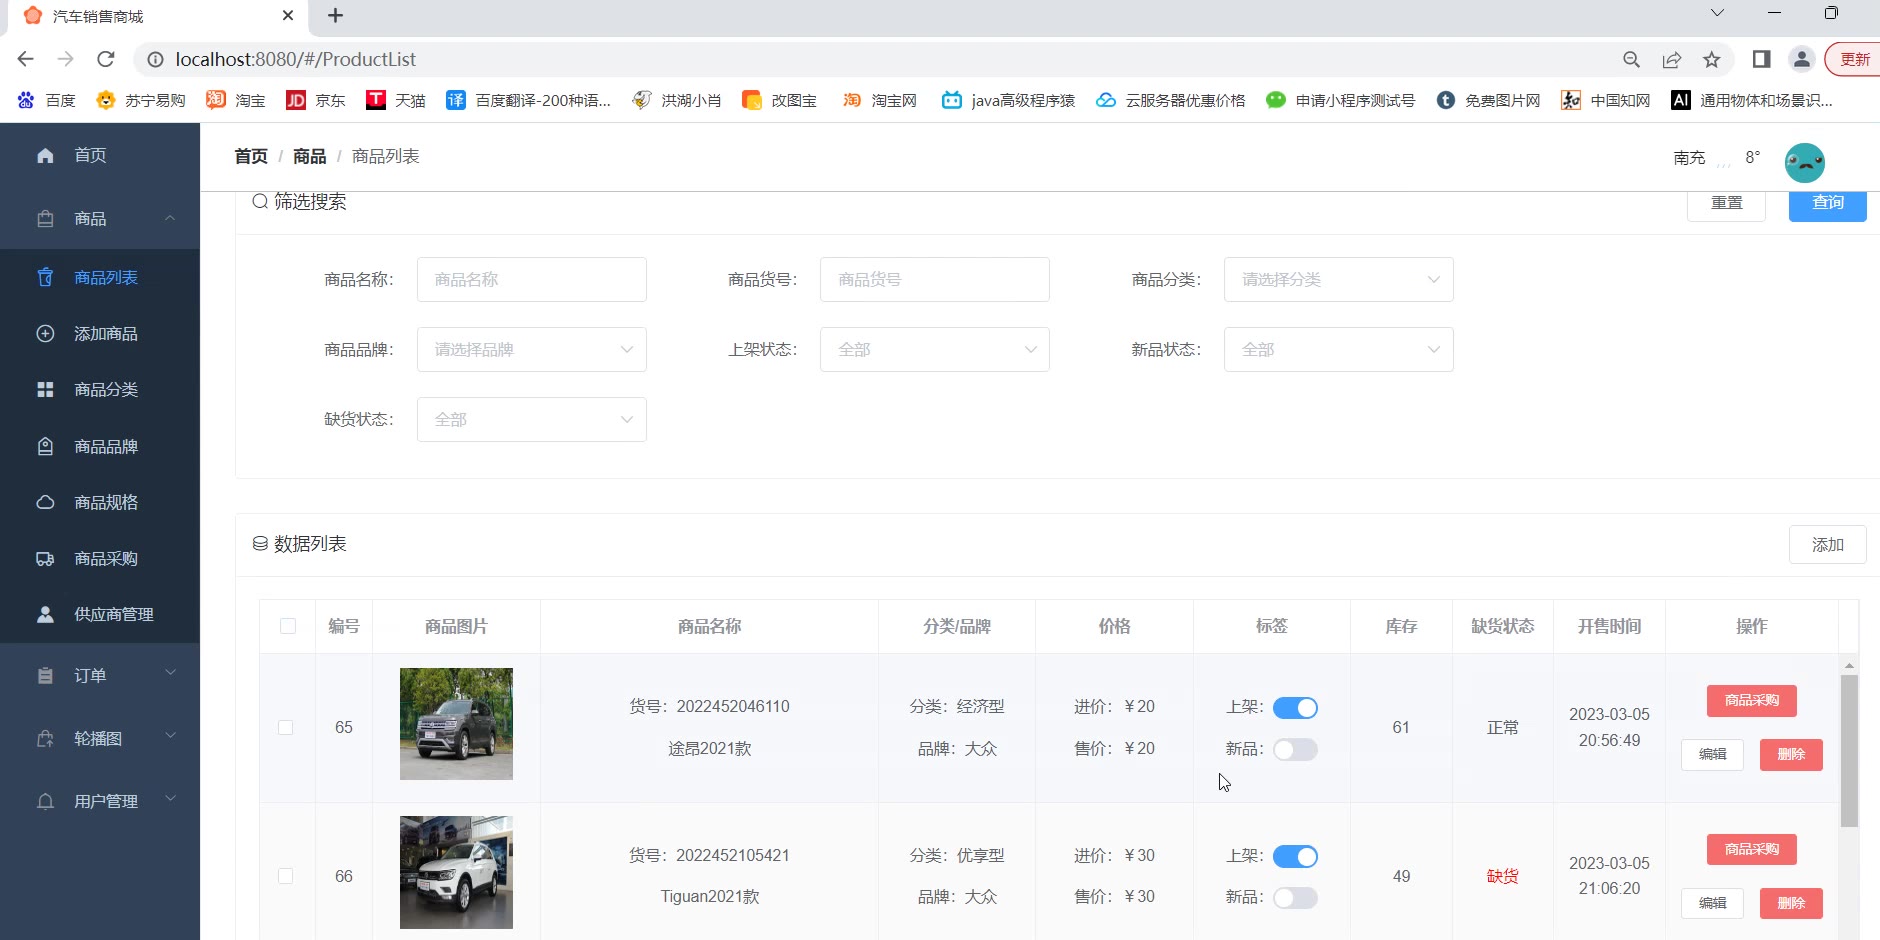Click the table's vertical scrollbar thumb

click(x=1849, y=750)
